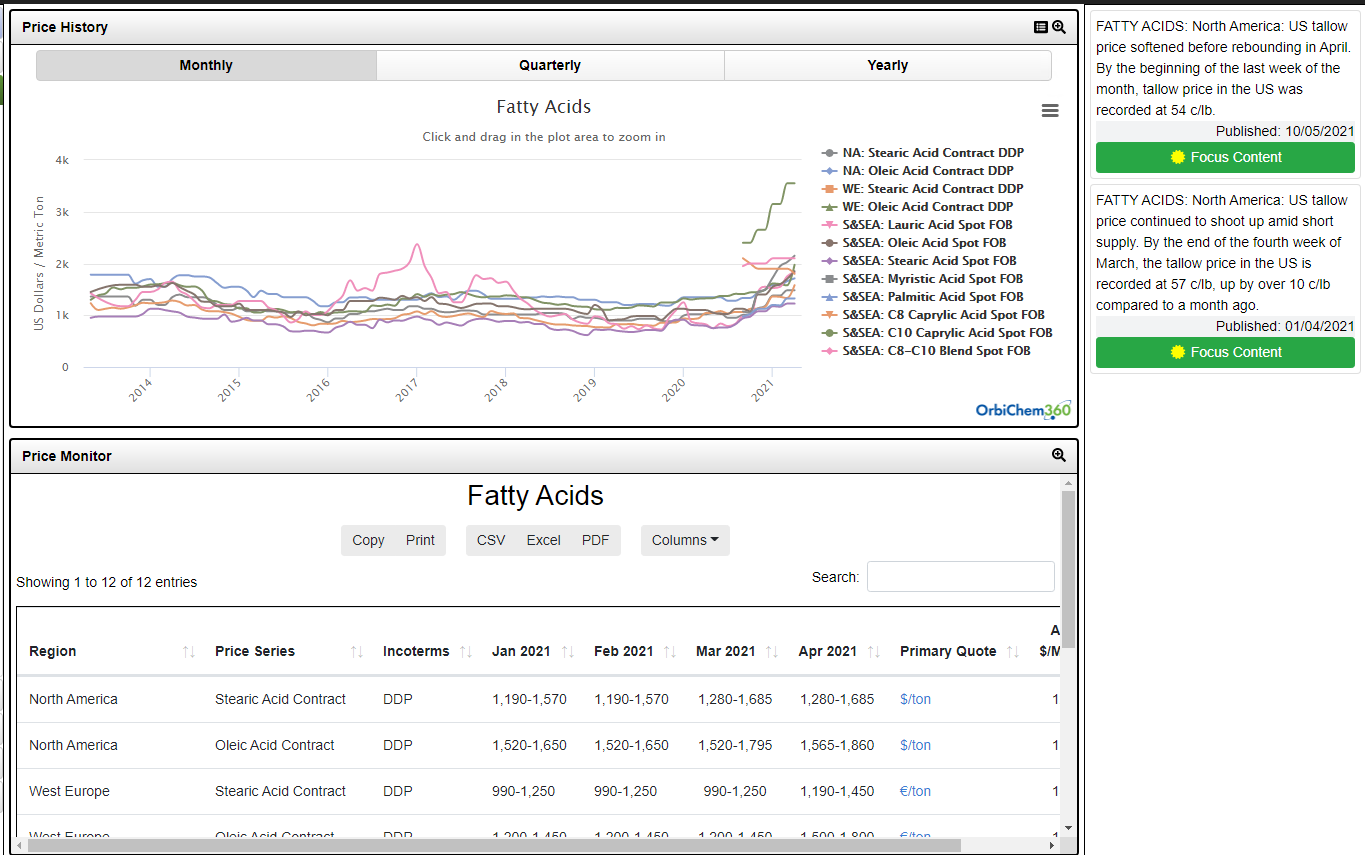1365x855 pixels.
Task: Sort by Mar 2021 column arrows
Action: point(772,652)
